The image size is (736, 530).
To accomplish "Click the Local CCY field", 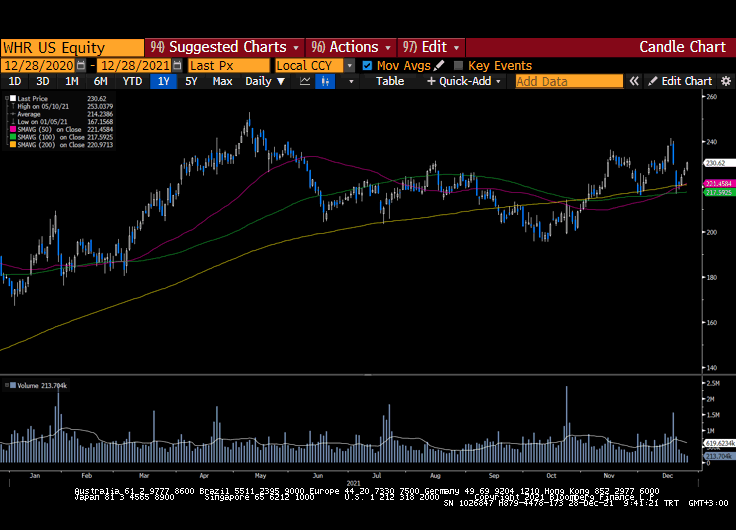I will pos(309,65).
